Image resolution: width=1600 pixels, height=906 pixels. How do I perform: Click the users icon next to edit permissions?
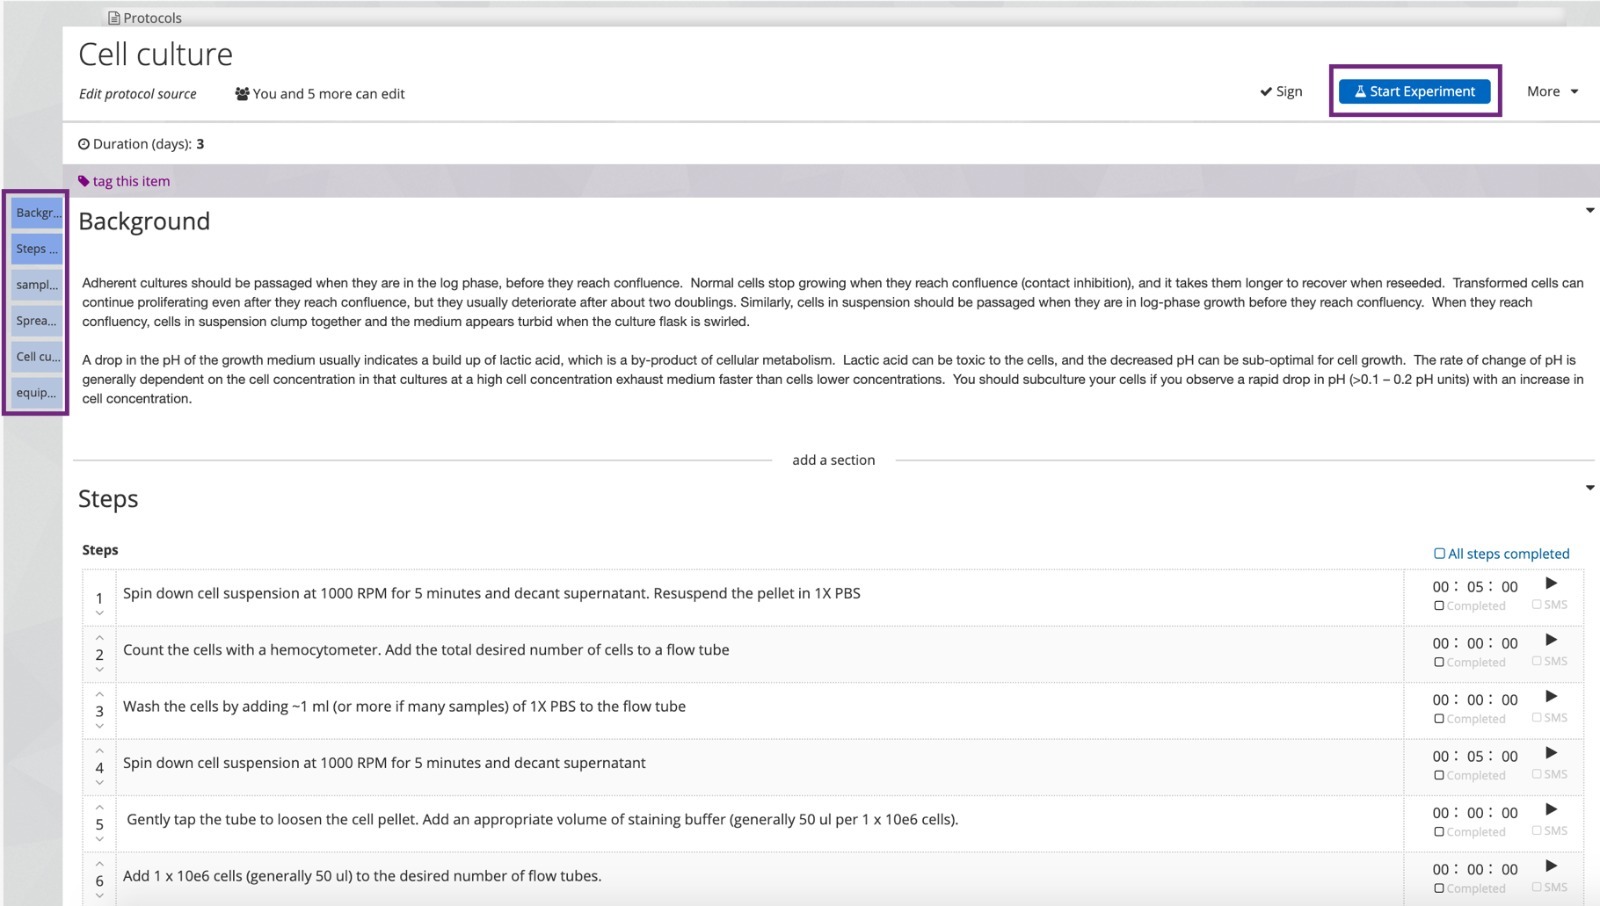click(x=242, y=94)
